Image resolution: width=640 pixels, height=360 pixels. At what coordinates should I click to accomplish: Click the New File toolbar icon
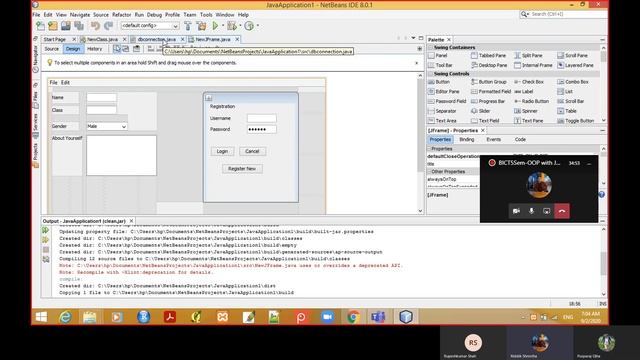click(40, 26)
